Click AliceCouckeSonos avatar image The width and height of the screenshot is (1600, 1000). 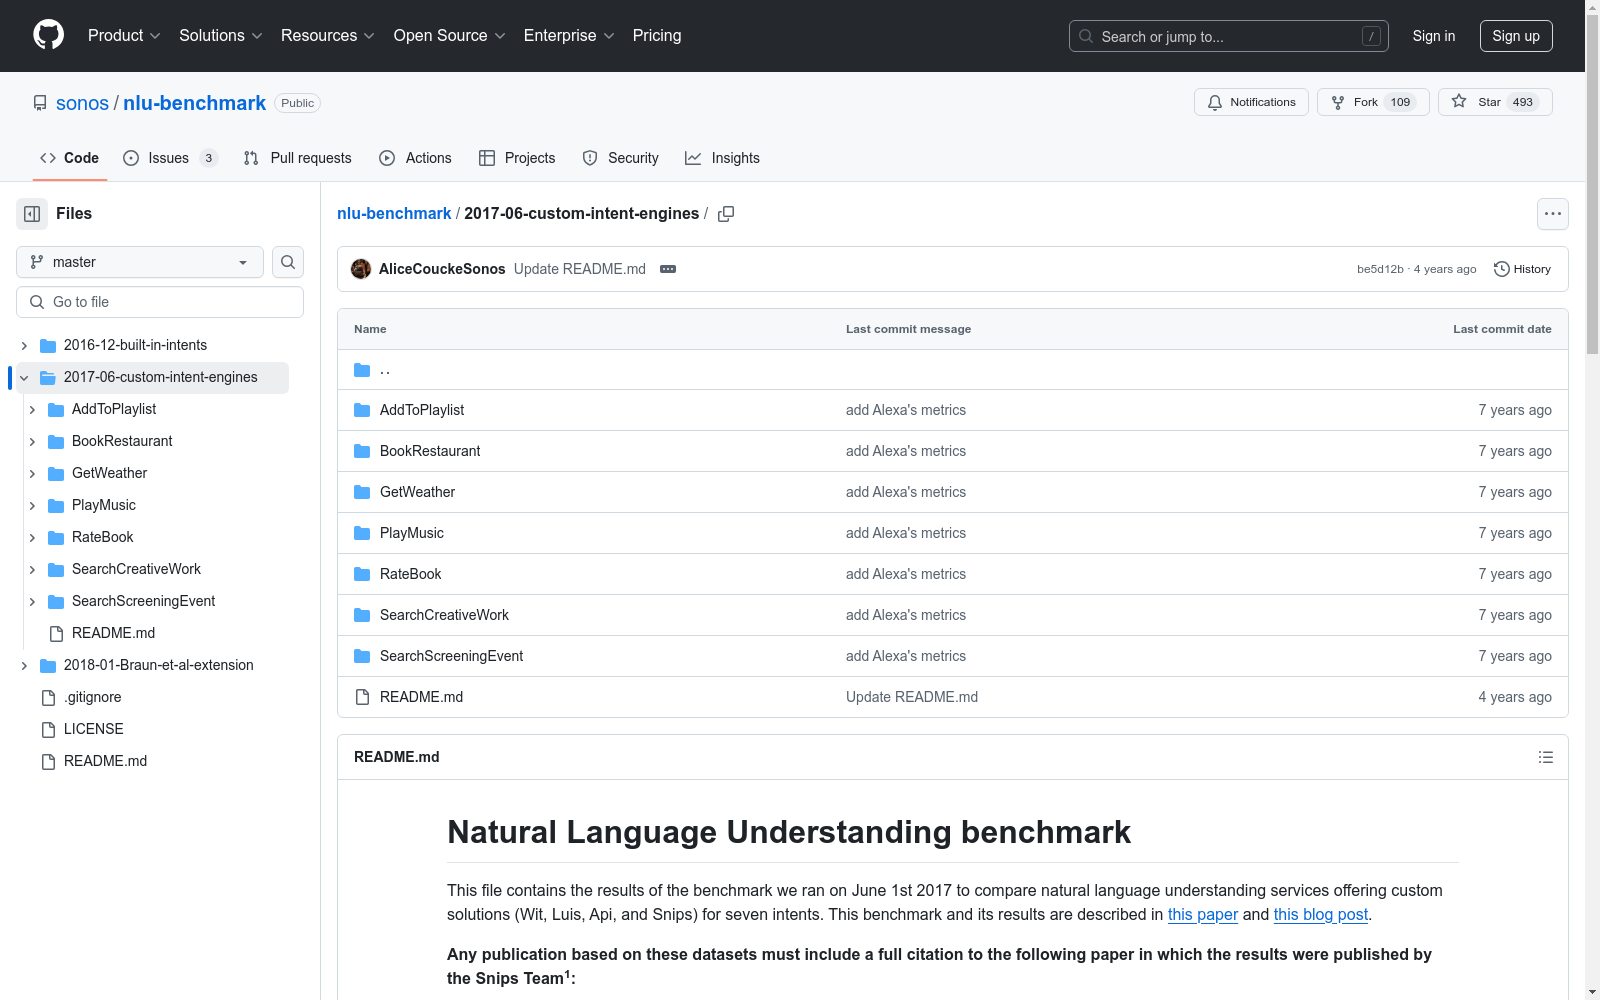361,269
